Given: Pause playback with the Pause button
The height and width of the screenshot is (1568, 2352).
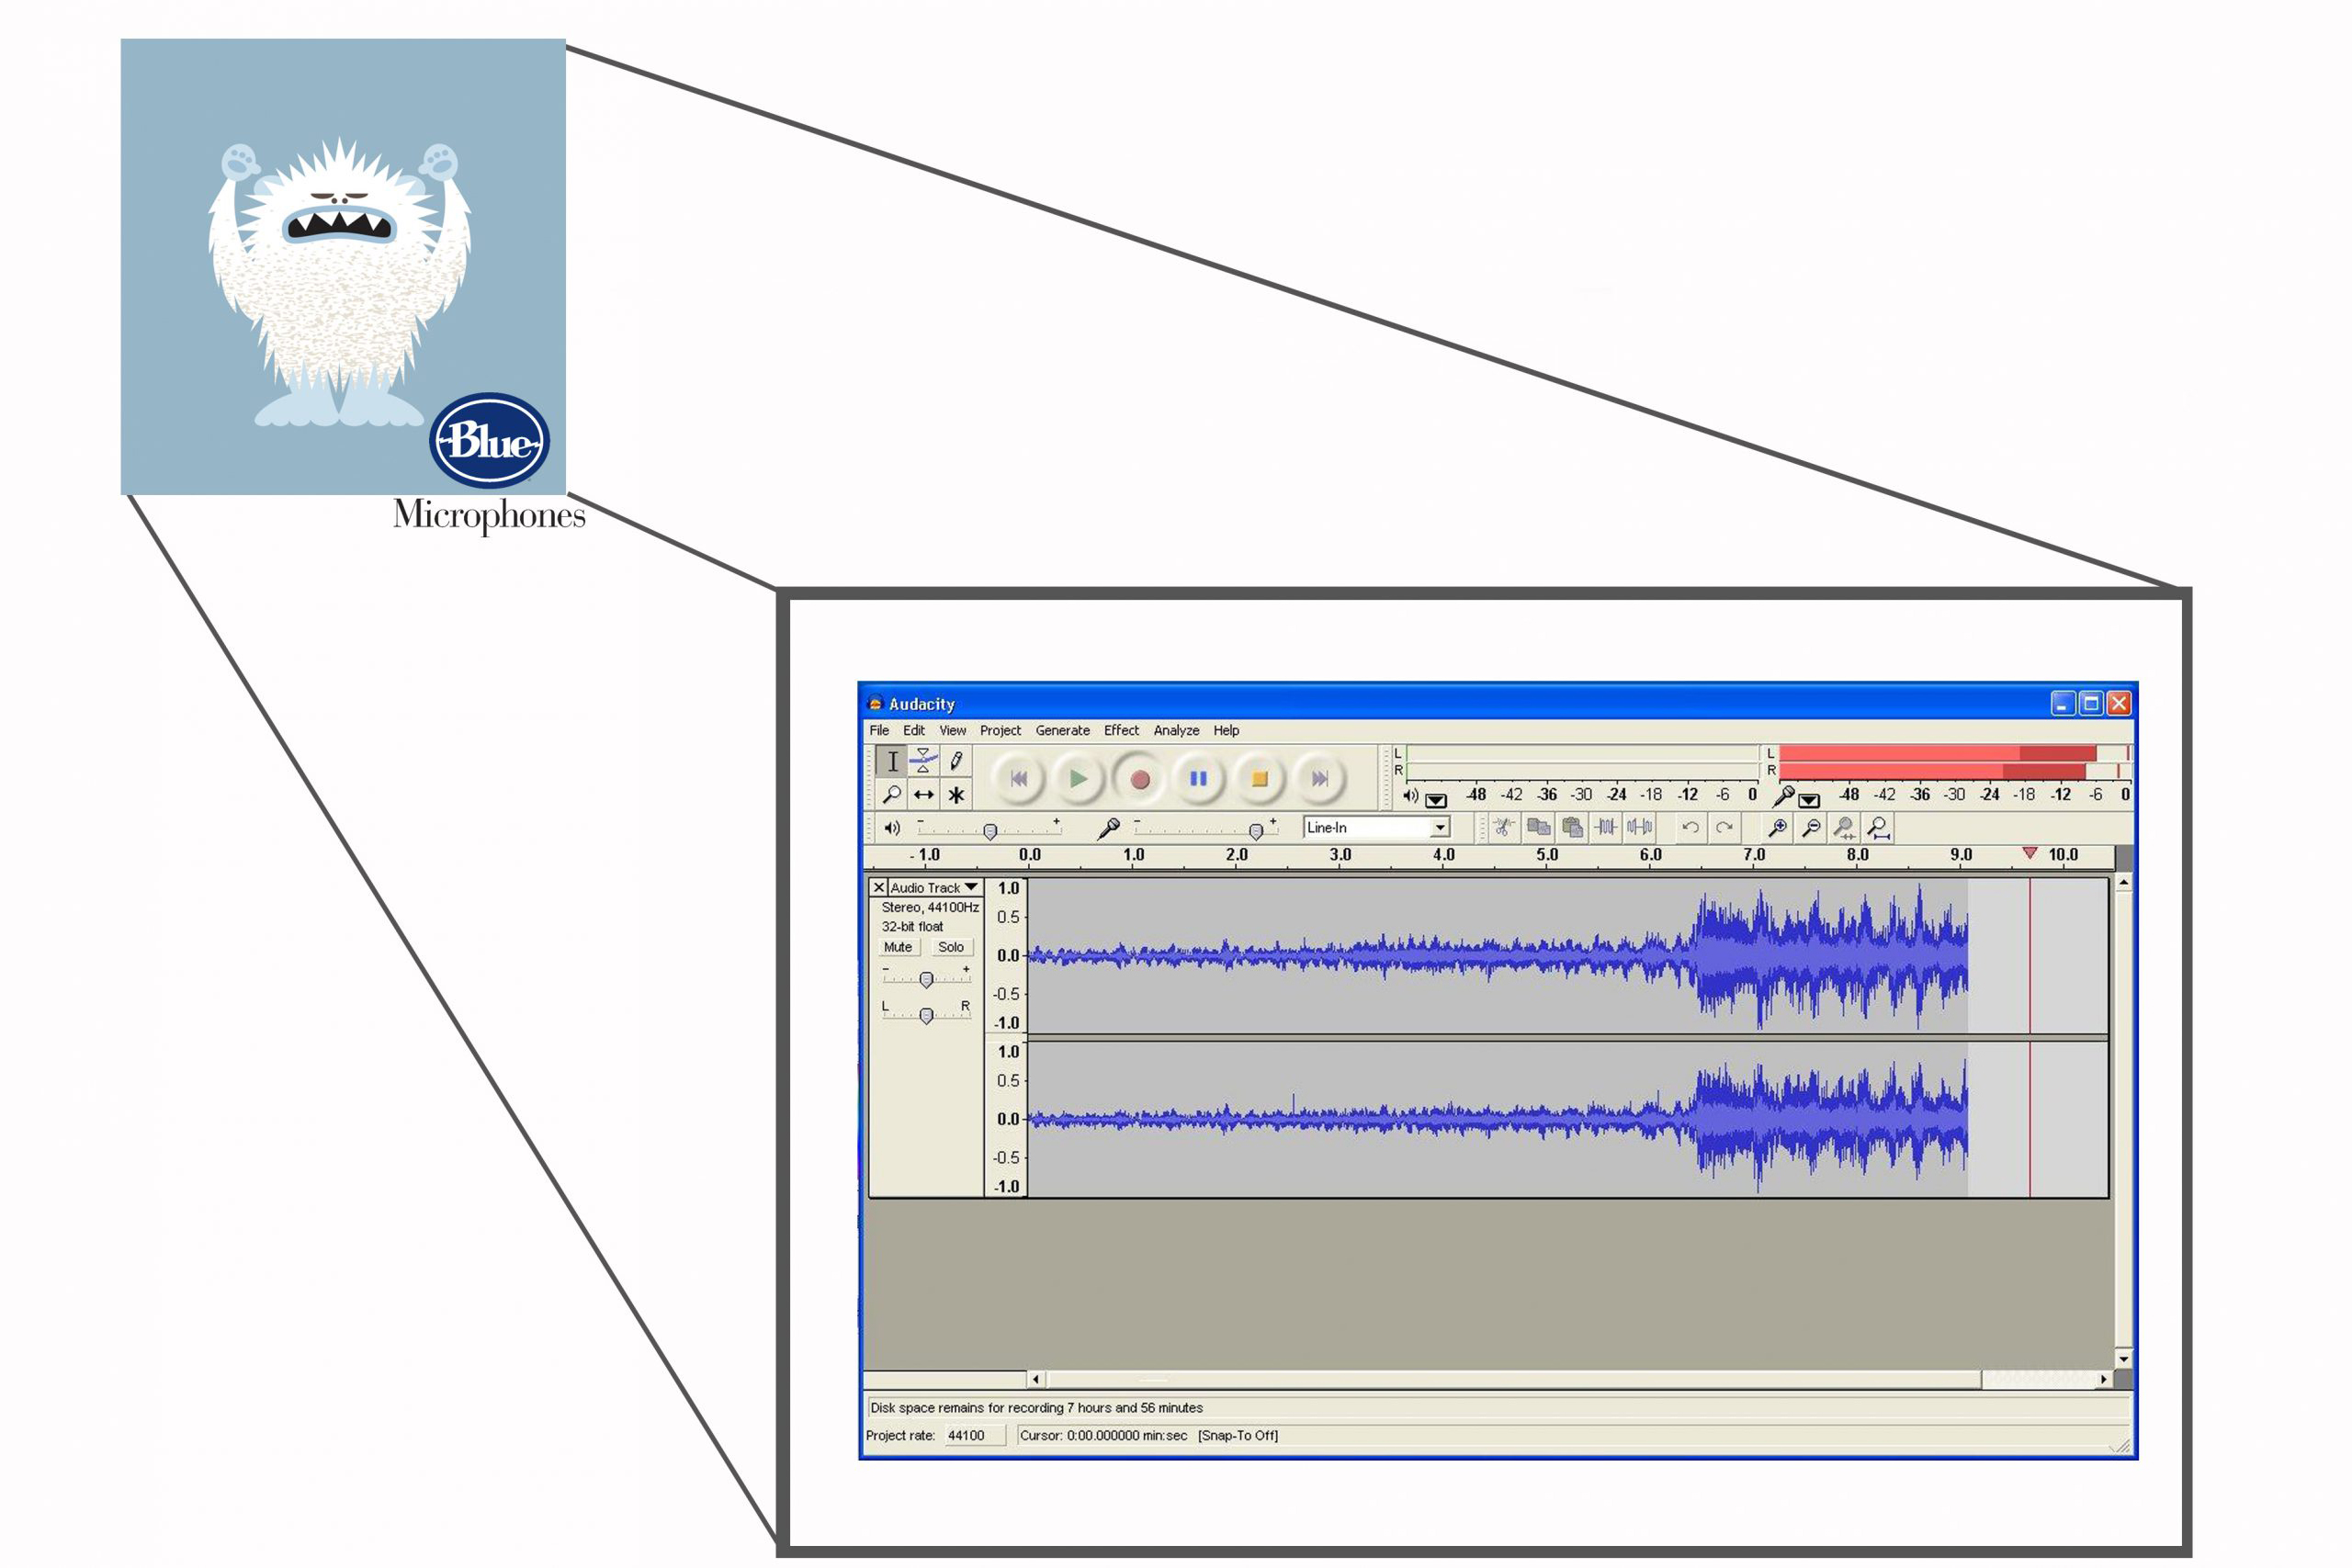Looking at the screenshot, I should [x=1198, y=779].
